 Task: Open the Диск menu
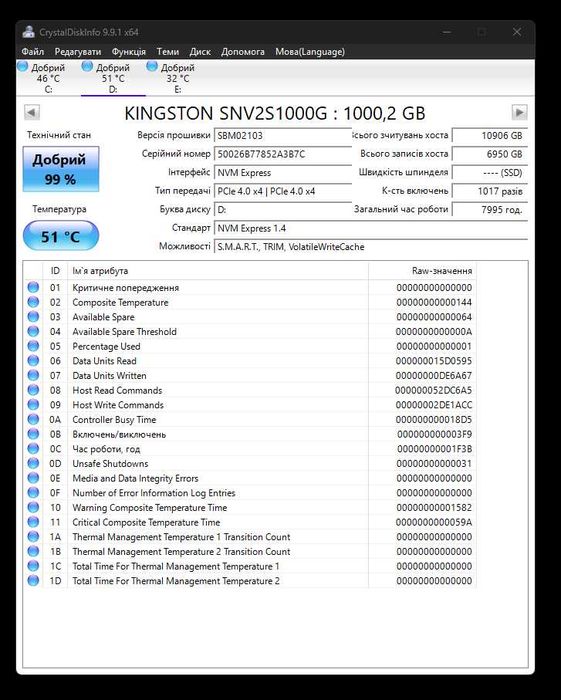click(200, 52)
